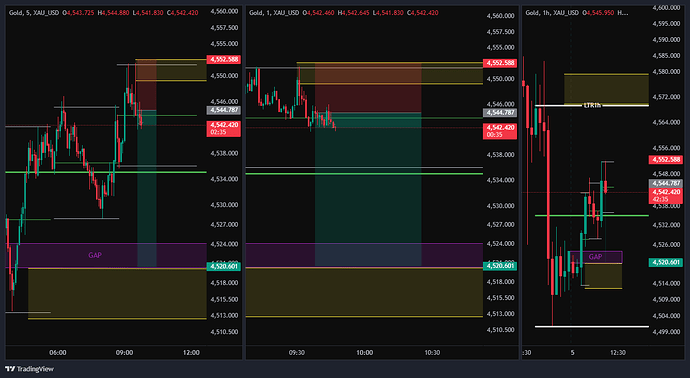690x378 pixels.
Task: Click the 12:30 time label on the 1h chart
Action: click(x=618, y=352)
